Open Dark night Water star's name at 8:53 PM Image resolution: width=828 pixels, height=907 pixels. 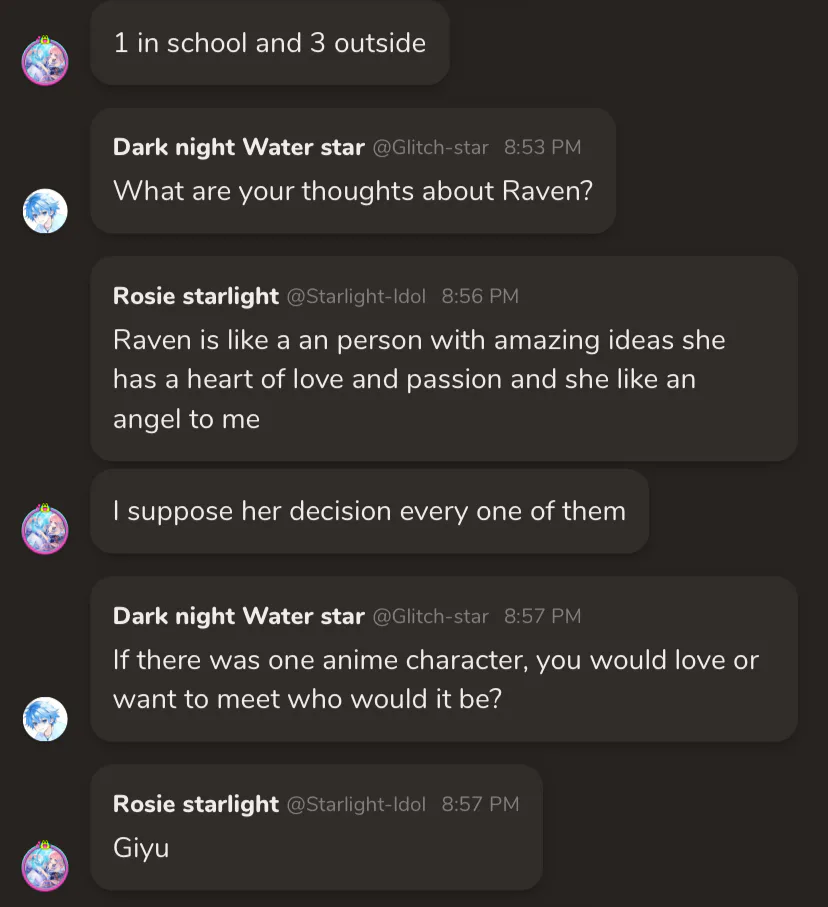(238, 147)
